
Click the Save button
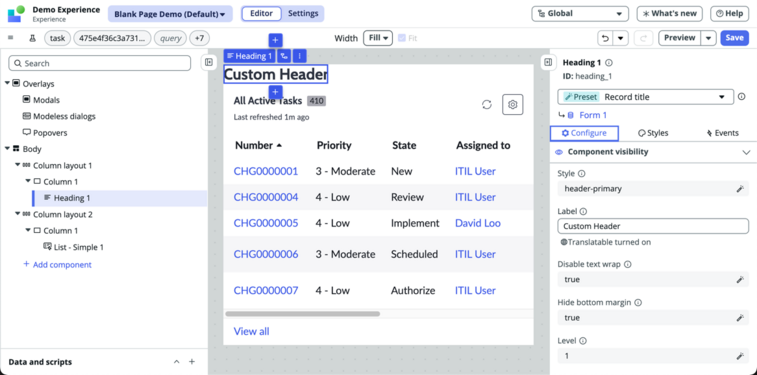pos(734,38)
